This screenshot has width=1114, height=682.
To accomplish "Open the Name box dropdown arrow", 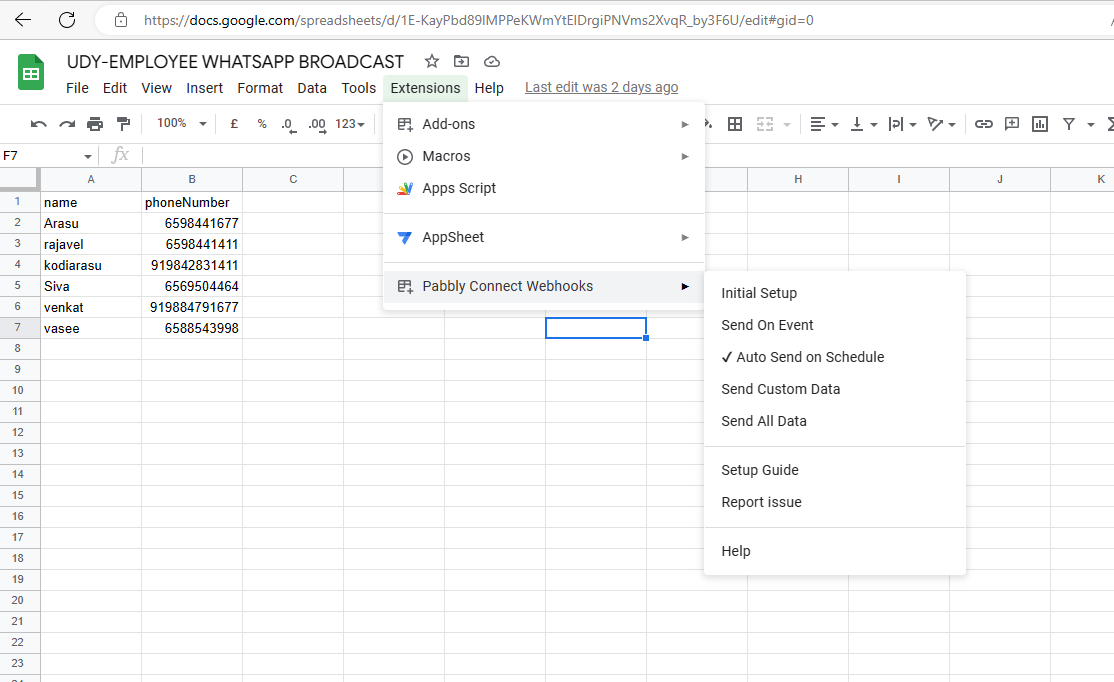I will coord(87,156).
